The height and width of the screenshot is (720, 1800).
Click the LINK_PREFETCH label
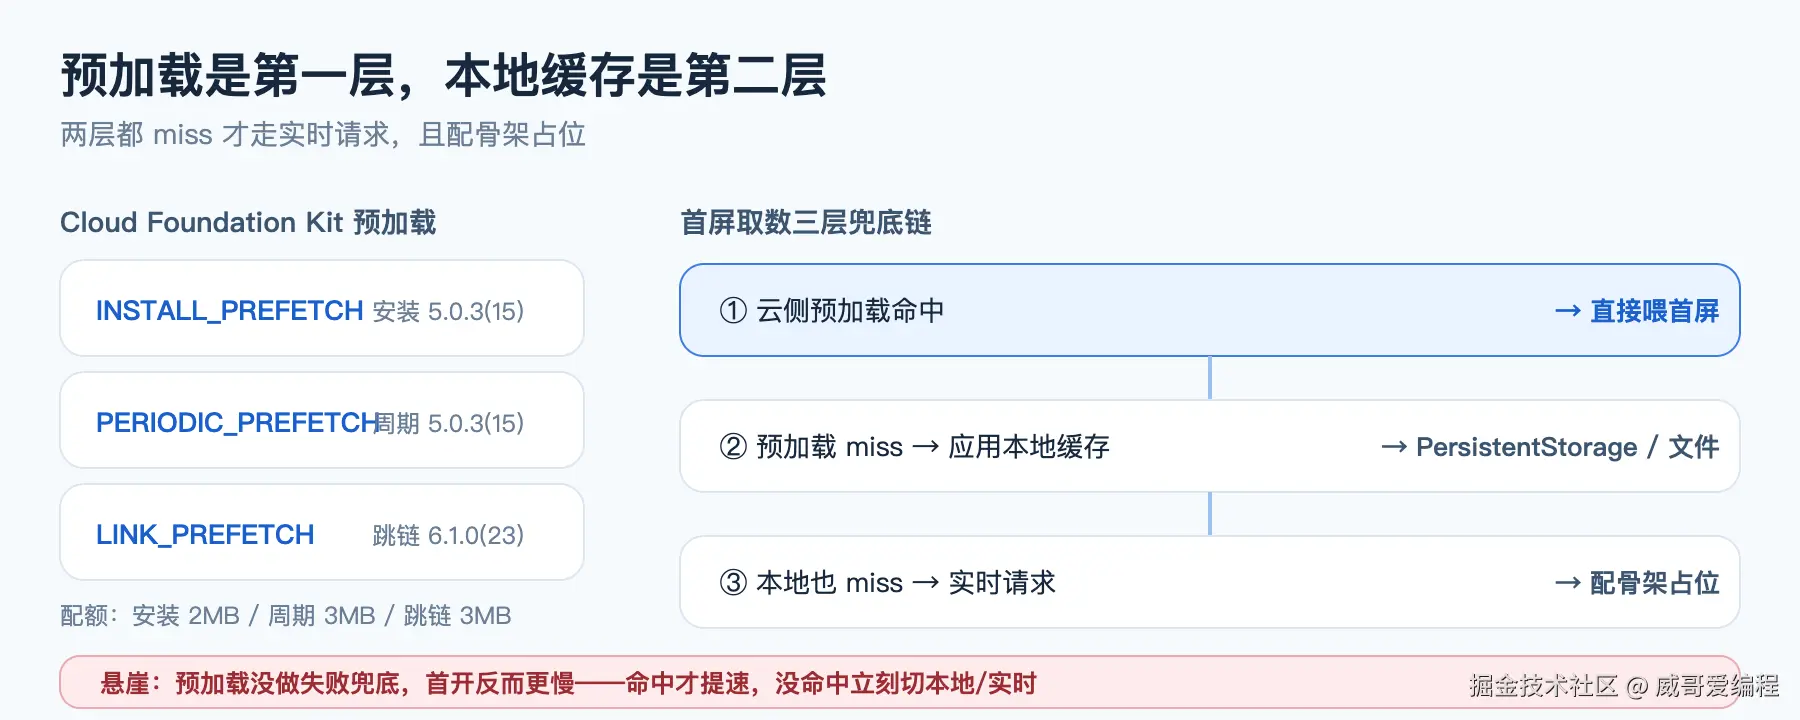[205, 535]
